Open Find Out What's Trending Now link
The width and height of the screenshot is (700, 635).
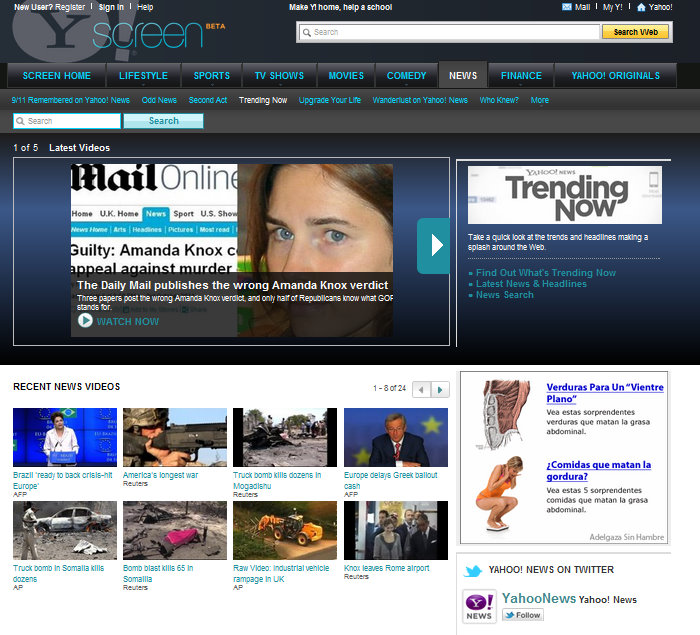546,272
